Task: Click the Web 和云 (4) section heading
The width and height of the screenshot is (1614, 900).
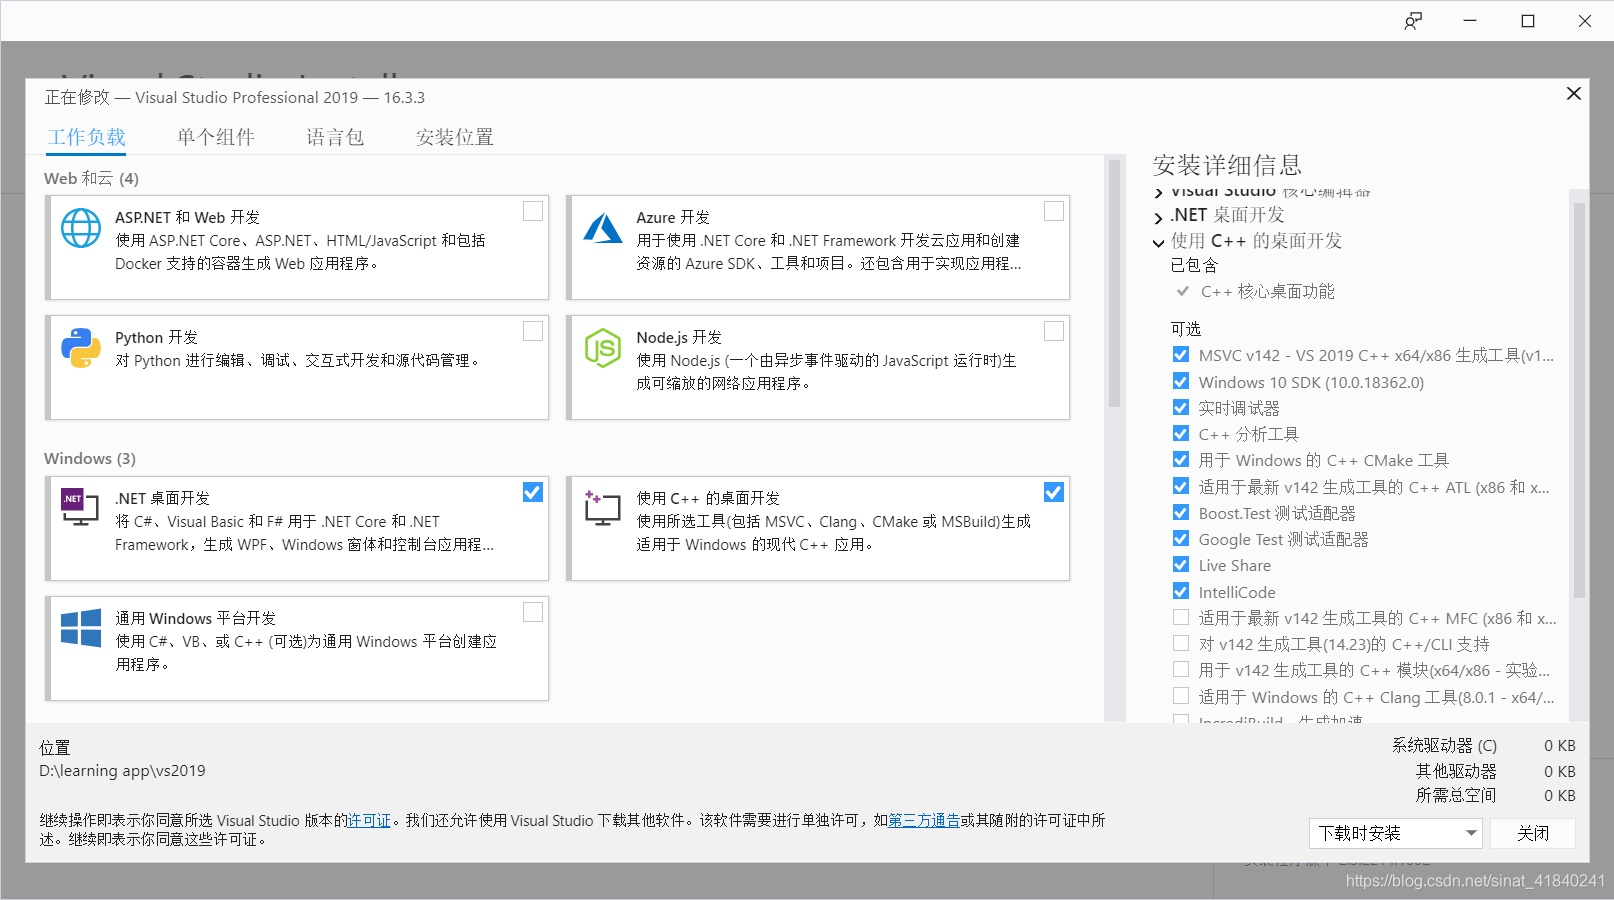Action: (91, 178)
